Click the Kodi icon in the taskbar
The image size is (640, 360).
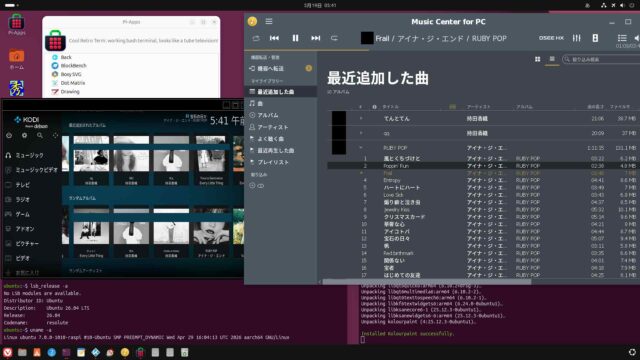[96, 352]
